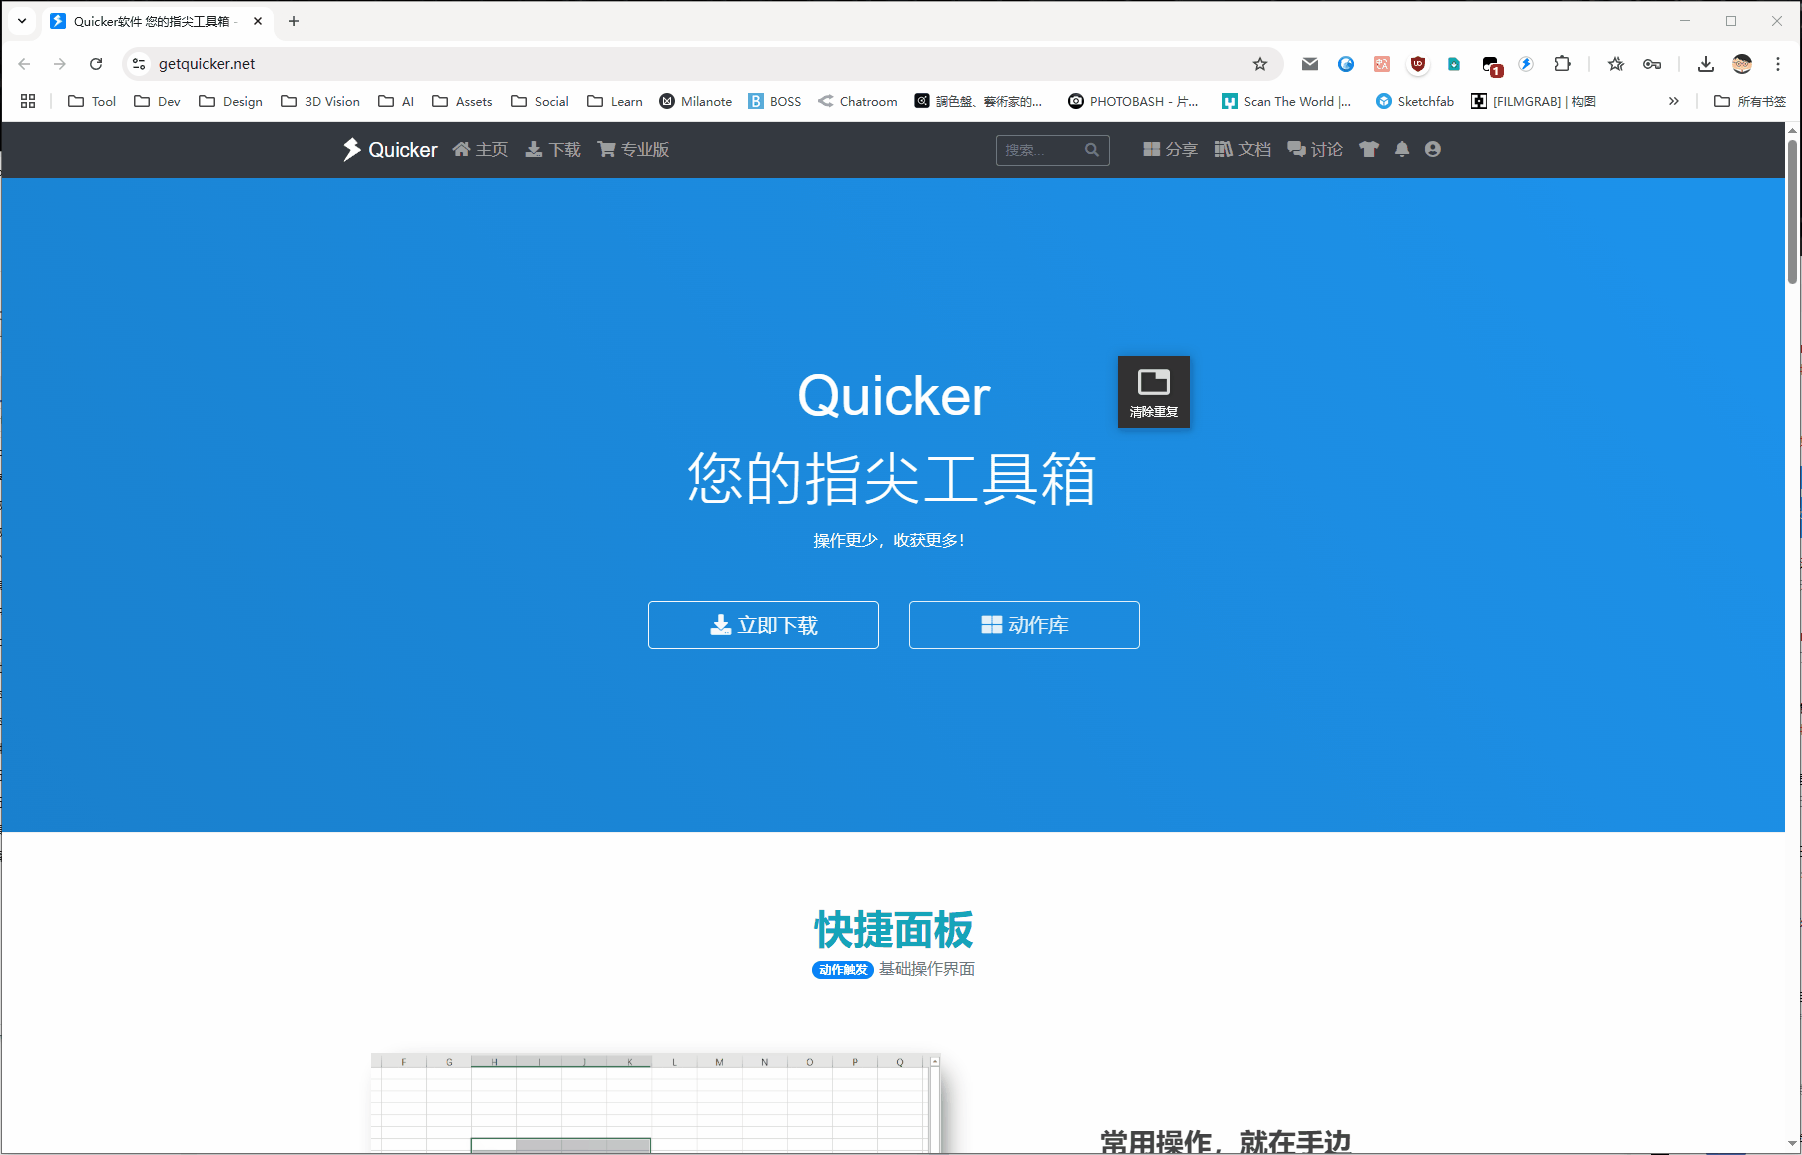Show more bookmarks with the double chevron
1802x1155 pixels.
pyautogui.click(x=1673, y=101)
